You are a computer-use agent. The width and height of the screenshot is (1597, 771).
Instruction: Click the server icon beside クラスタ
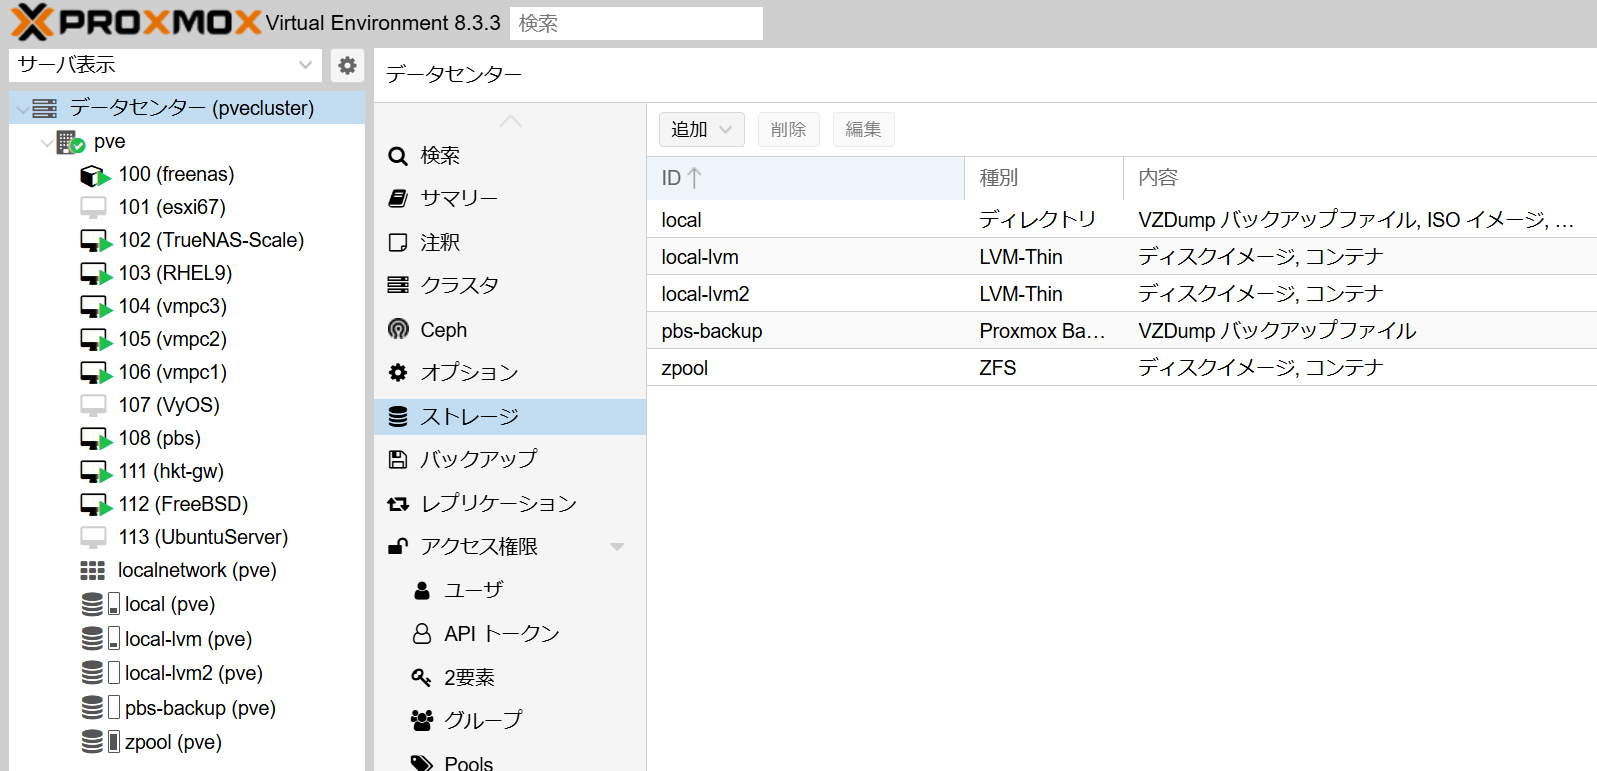(398, 286)
